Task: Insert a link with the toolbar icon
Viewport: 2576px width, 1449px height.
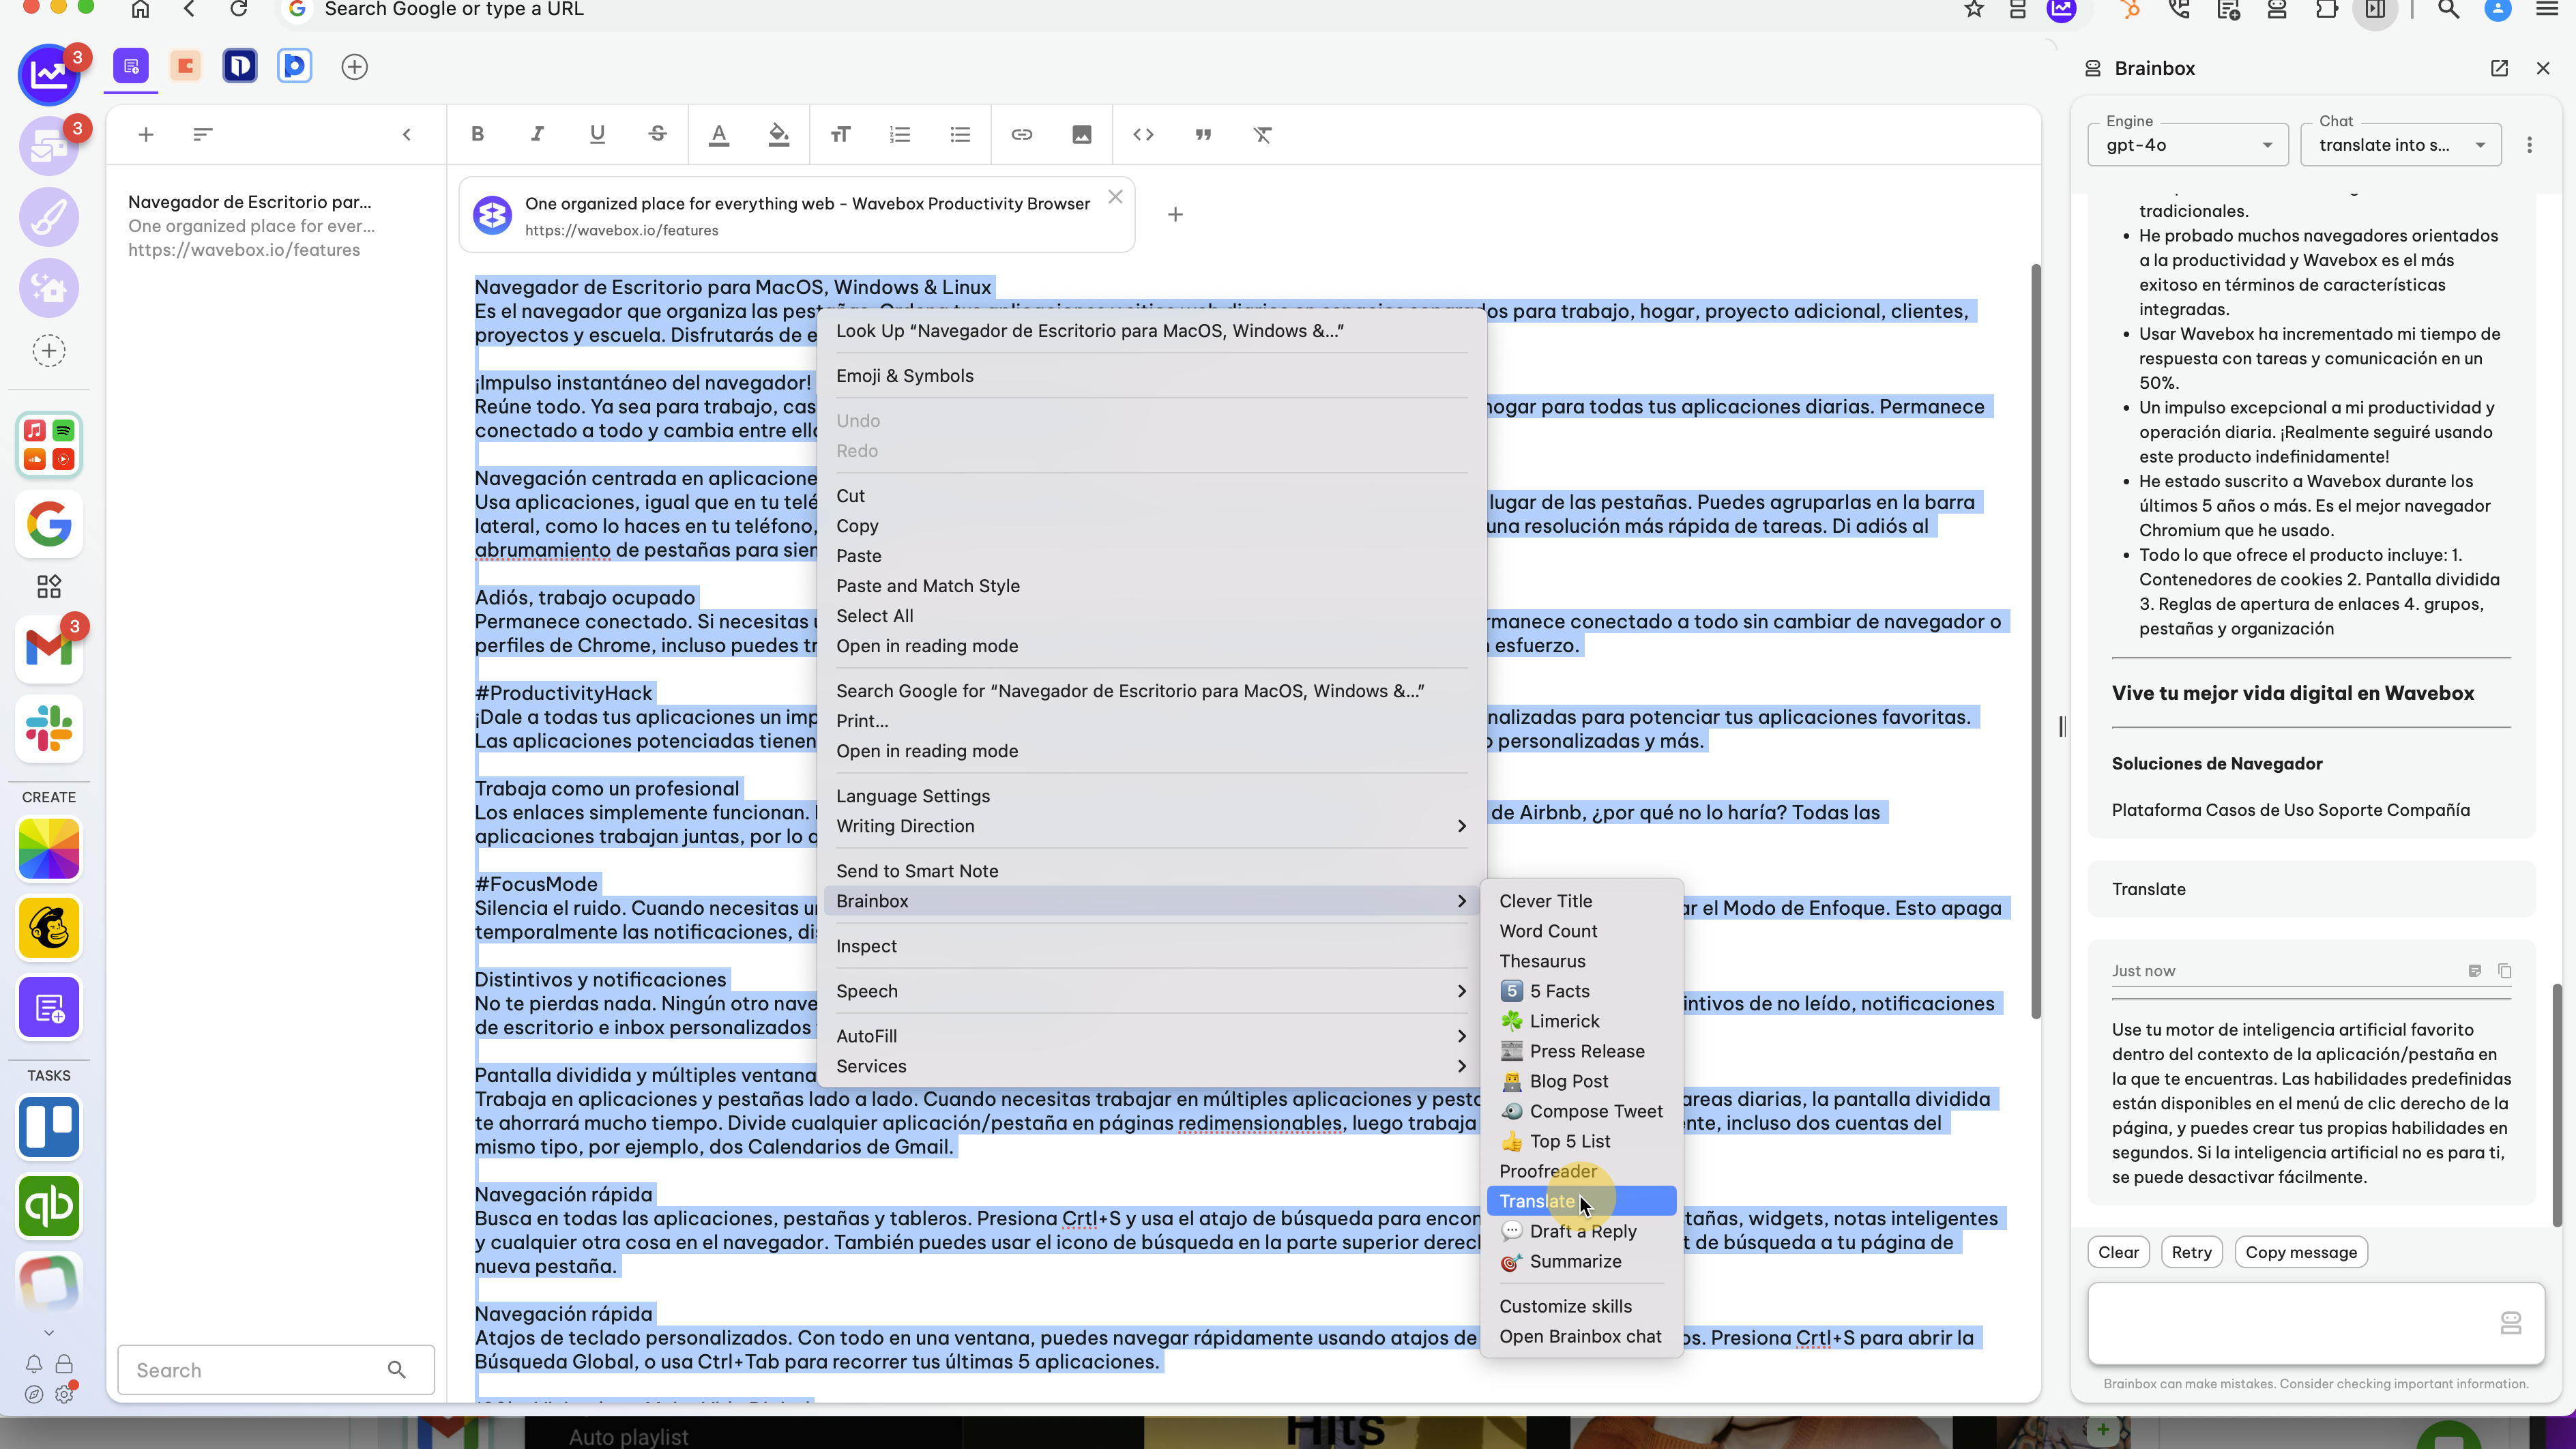Action: tap(1021, 134)
